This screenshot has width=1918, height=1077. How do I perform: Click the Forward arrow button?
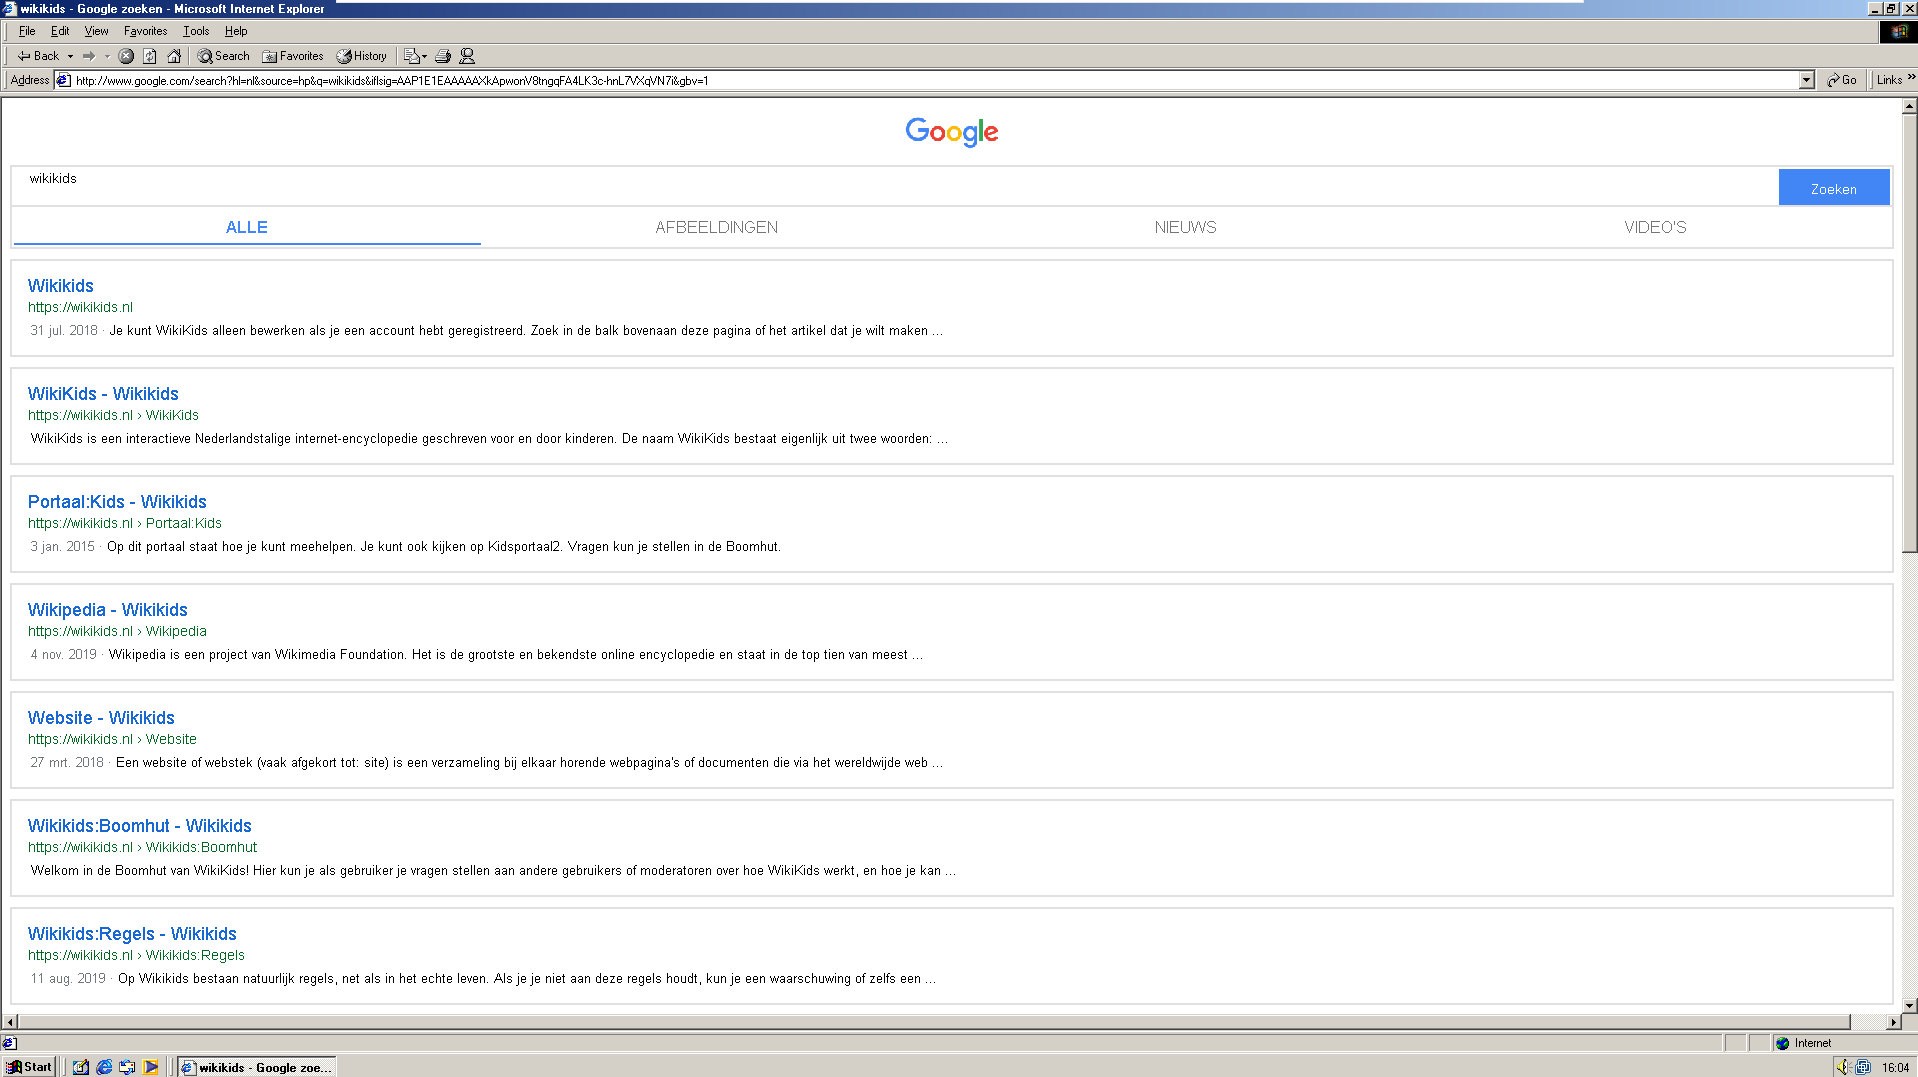coord(89,56)
